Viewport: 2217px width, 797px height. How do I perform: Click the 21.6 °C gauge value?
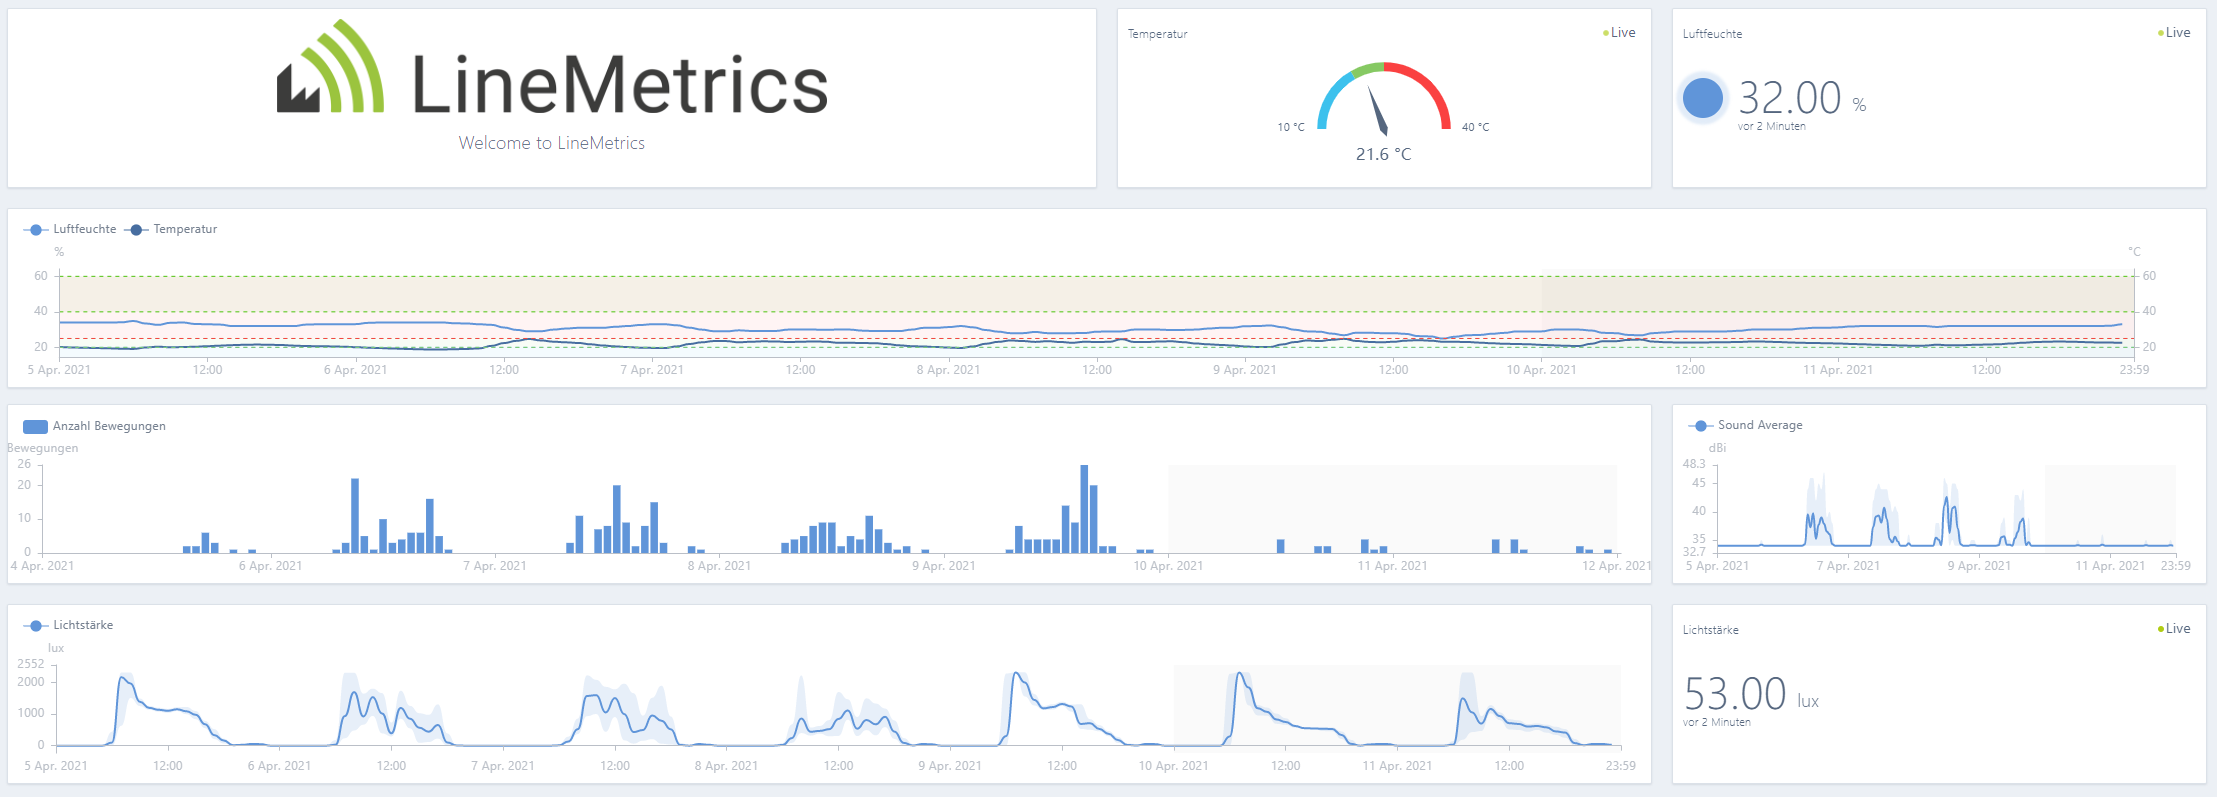[1383, 154]
